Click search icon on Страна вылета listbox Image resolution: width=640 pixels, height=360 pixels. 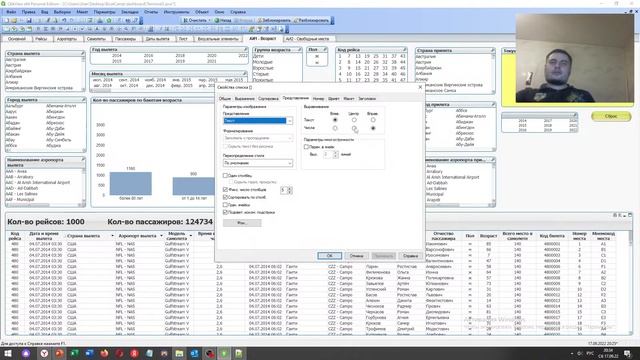point(82,53)
